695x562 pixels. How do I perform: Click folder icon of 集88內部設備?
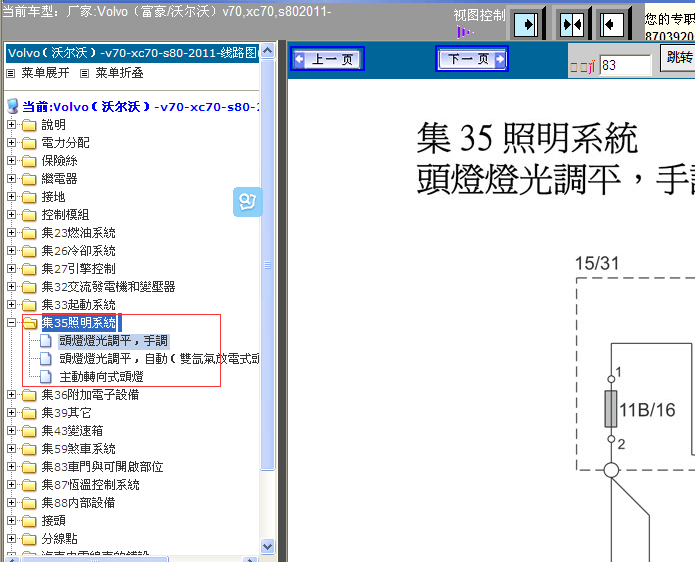(x=29, y=503)
